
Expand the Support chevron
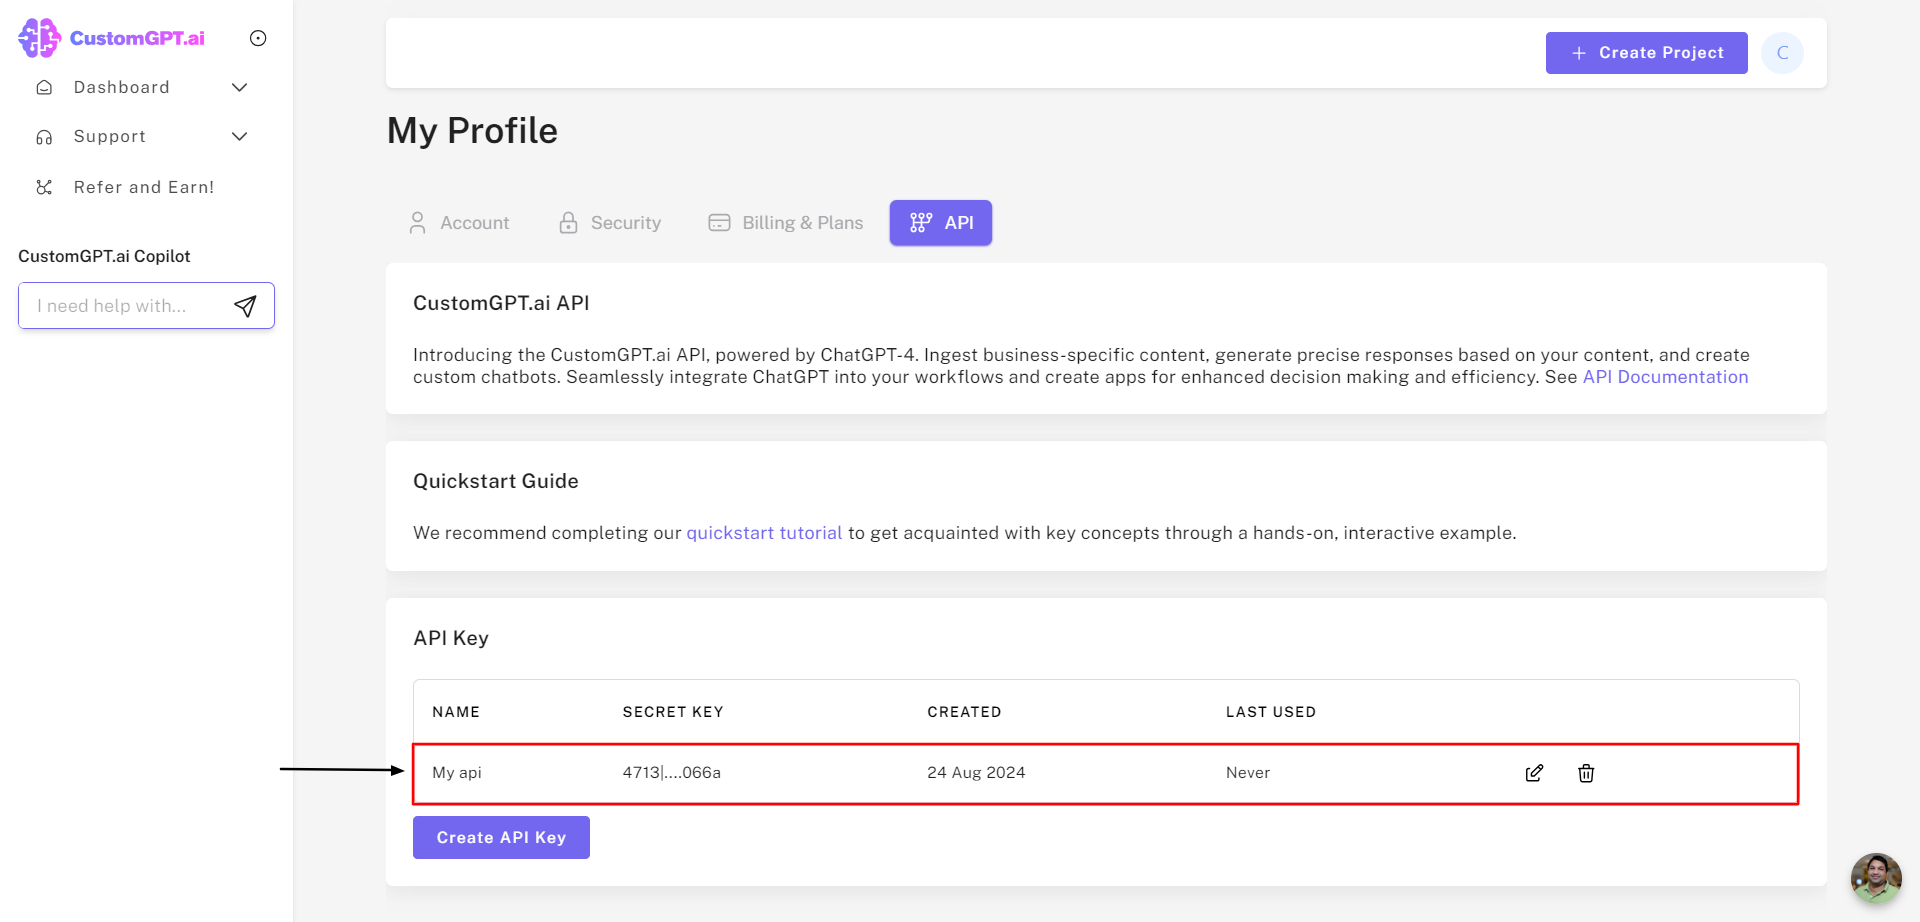pyautogui.click(x=240, y=136)
